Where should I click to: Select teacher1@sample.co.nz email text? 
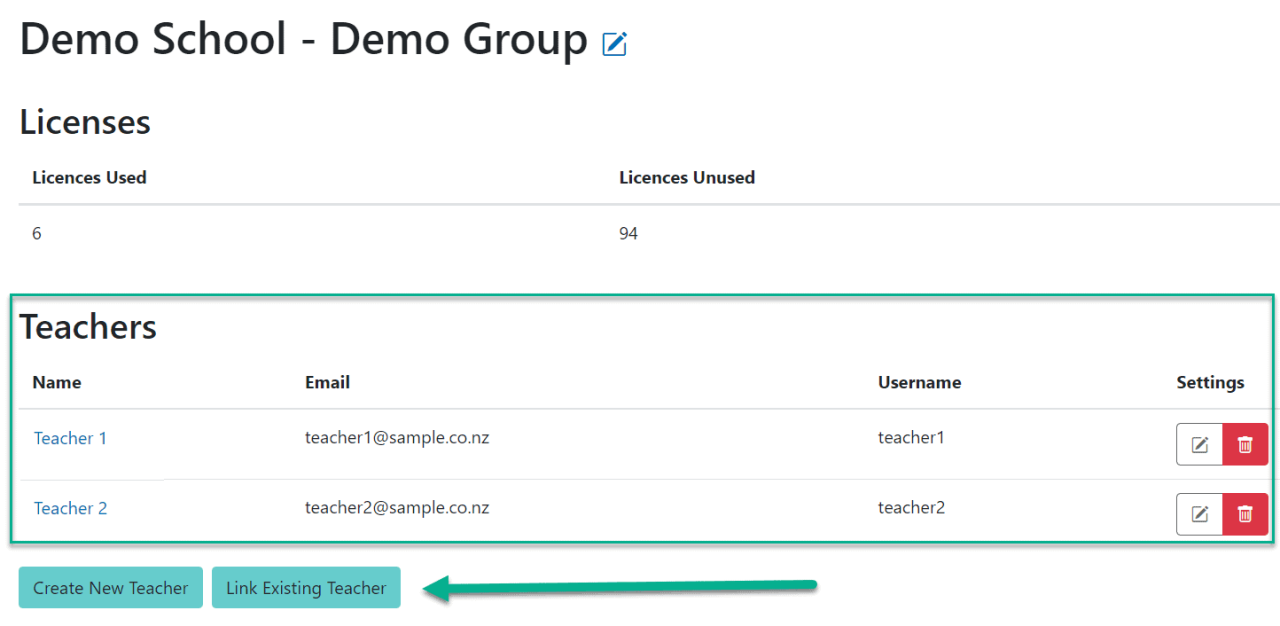397,437
